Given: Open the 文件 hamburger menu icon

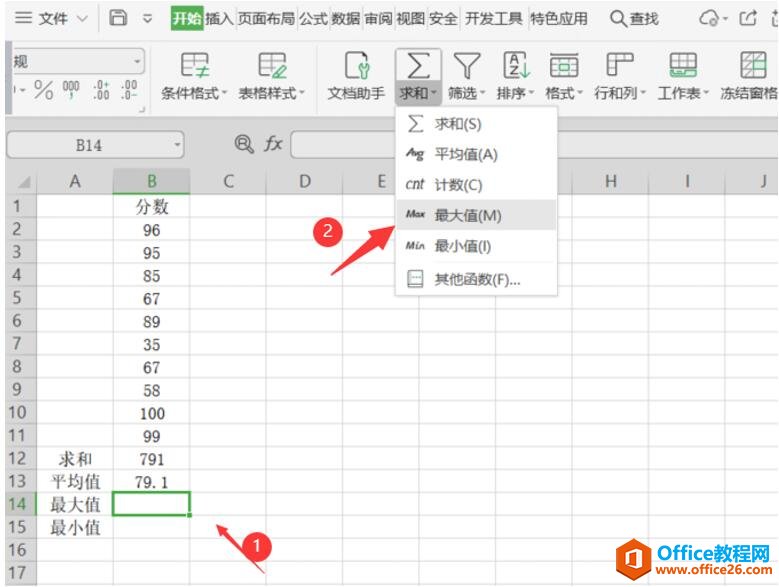Looking at the screenshot, I should (23, 18).
